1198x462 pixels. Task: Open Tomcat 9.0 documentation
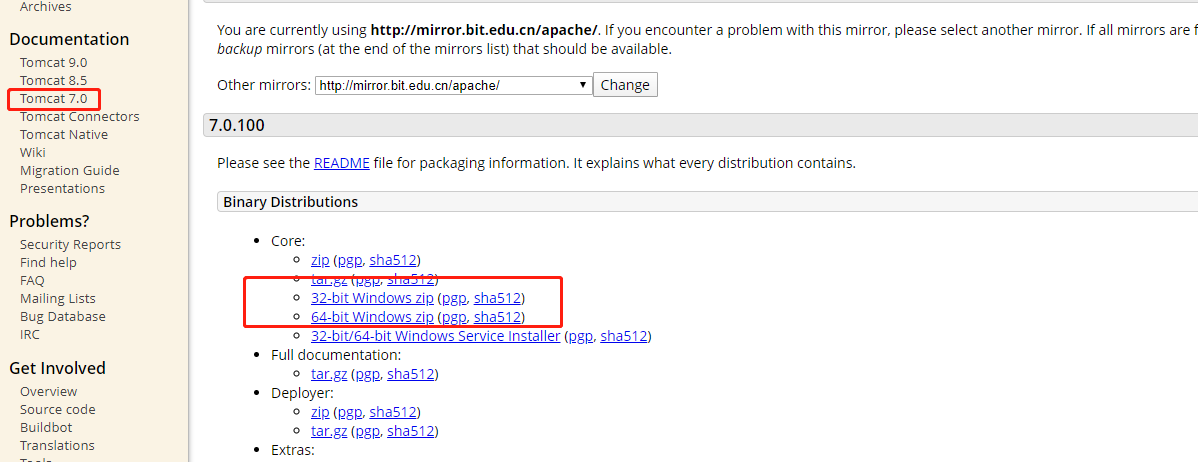(53, 63)
